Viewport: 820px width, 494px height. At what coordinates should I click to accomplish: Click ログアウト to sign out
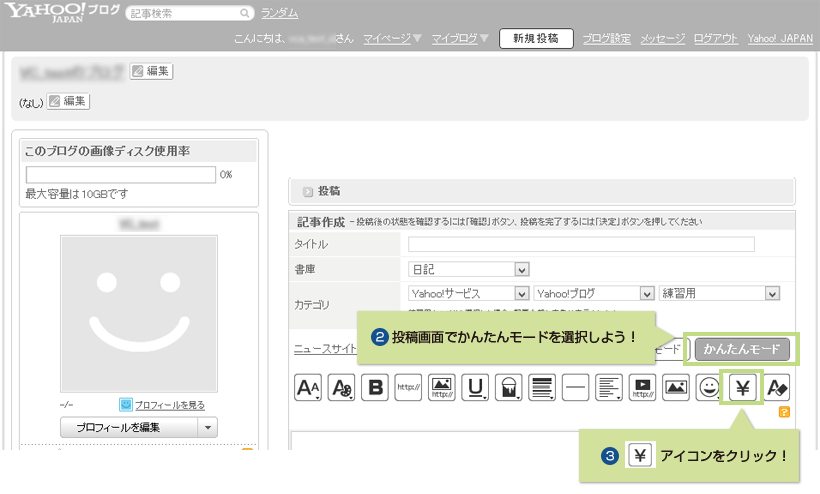pyautogui.click(x=715, y=38)
